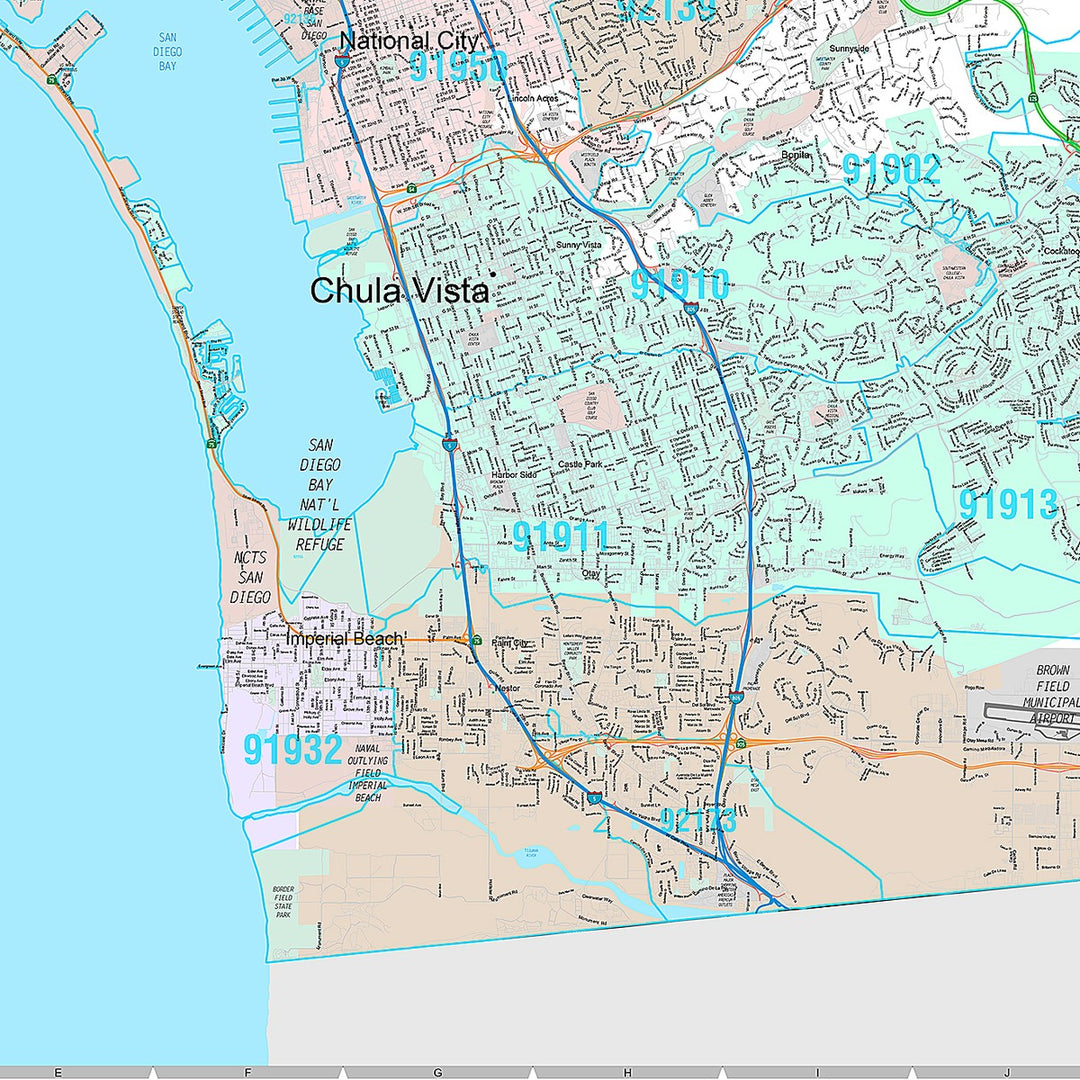
Task: Select ZIP code 91950 label
Action: (458, 68)
